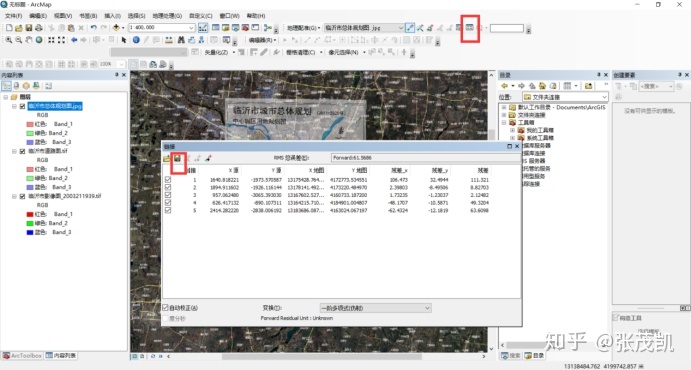The image size is (691, 370).
Task: Open the 编辑(E) menu
Action: [x=38, y=16]
